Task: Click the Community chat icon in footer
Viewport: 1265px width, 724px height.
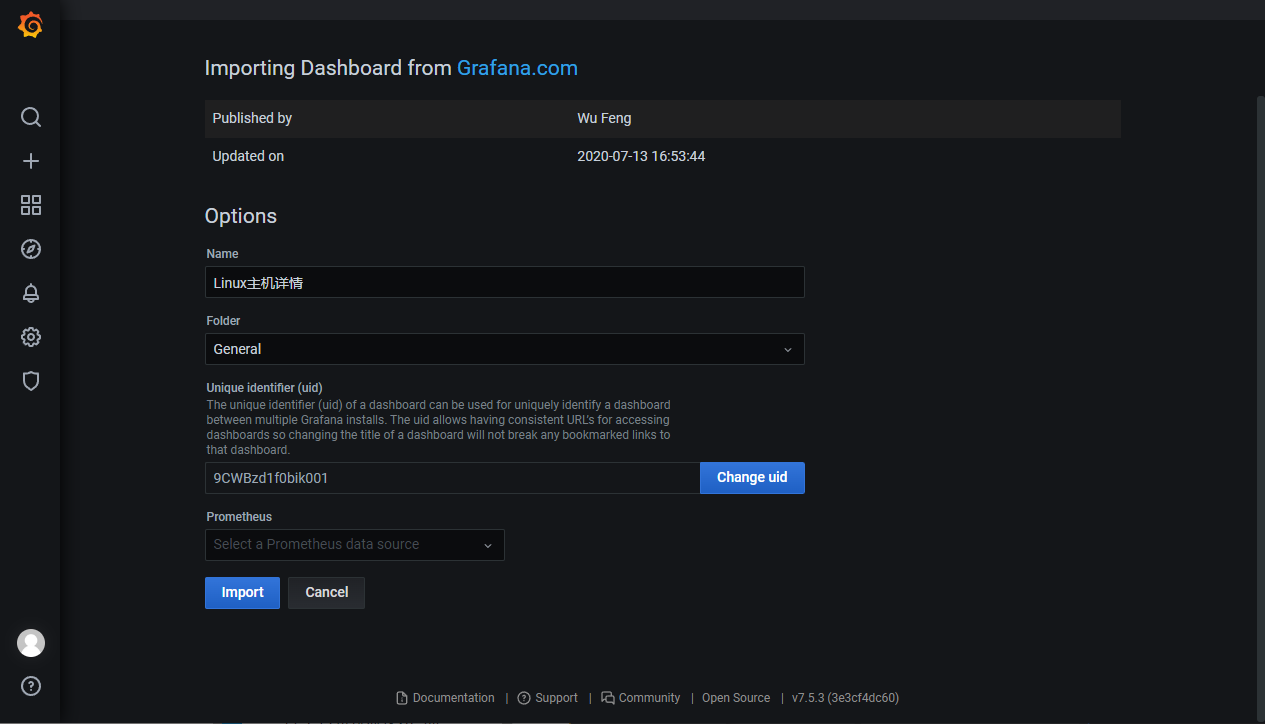Action: tap(608, 698)
